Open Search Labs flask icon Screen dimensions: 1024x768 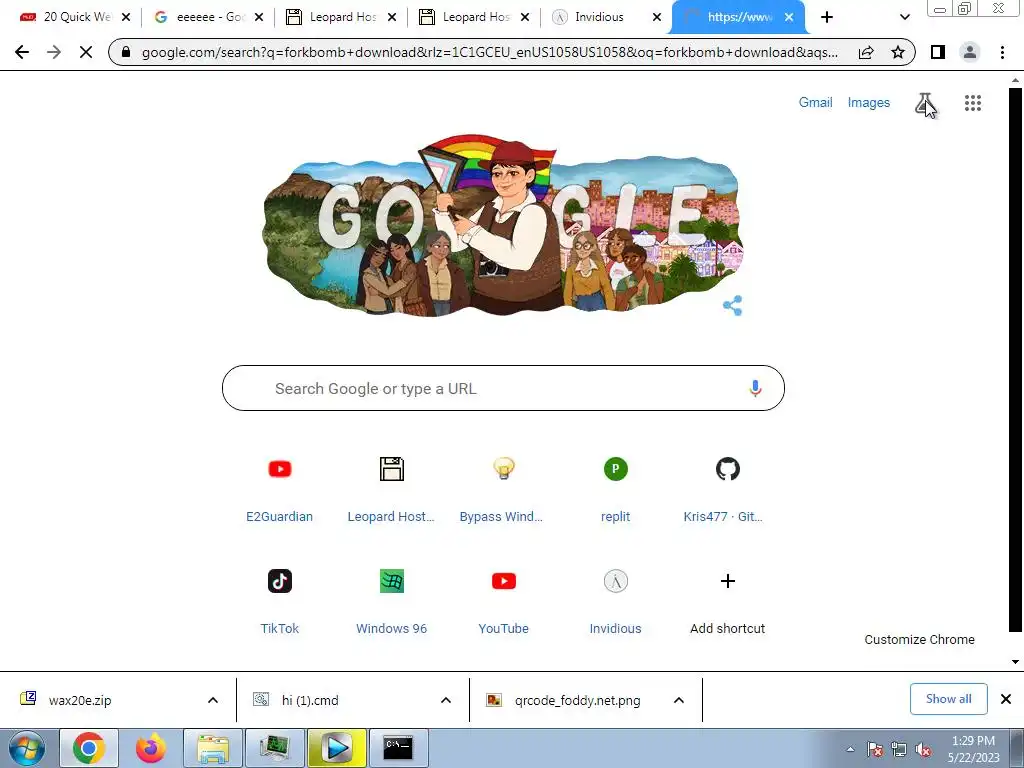point(925,103)
